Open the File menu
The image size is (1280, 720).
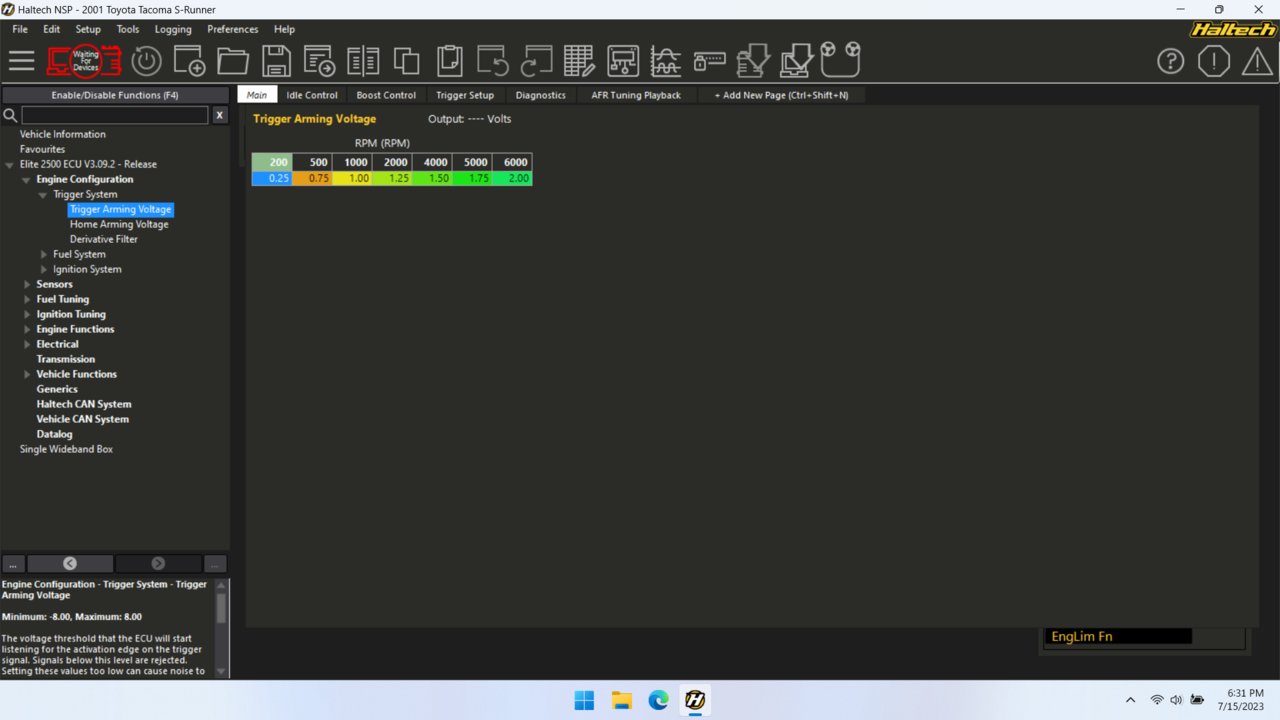coord(20,29)
